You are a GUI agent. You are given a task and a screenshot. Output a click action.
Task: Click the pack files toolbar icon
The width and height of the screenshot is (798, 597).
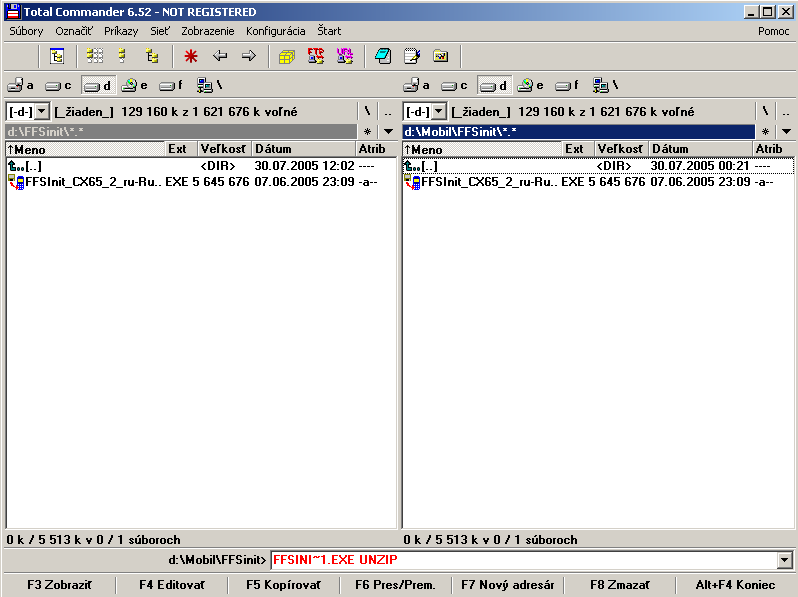coord(287,56)
